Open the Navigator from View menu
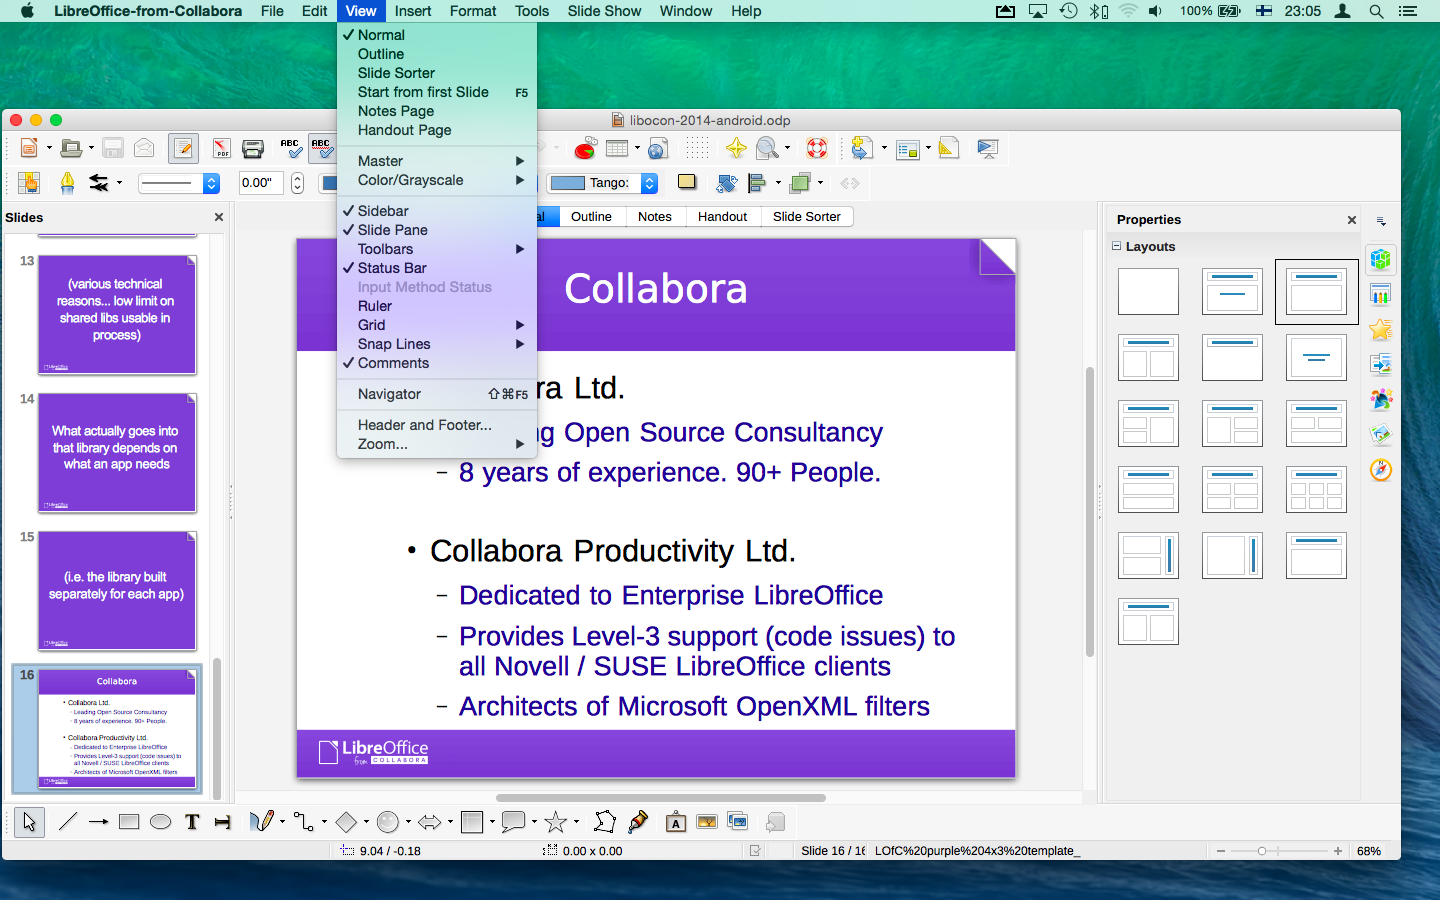The height and width of the screenshot is (900, 1440). point(437,394)
